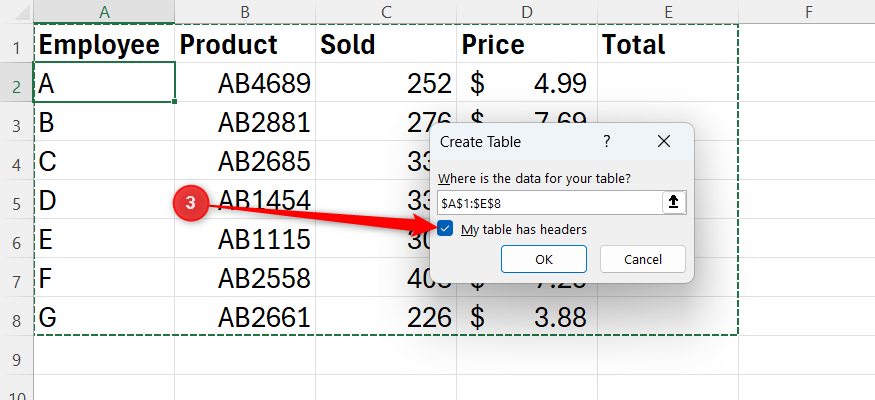Click product code AB1115
Image resolution: width=875 pixels, height=400 pixels.
[245, 239]
